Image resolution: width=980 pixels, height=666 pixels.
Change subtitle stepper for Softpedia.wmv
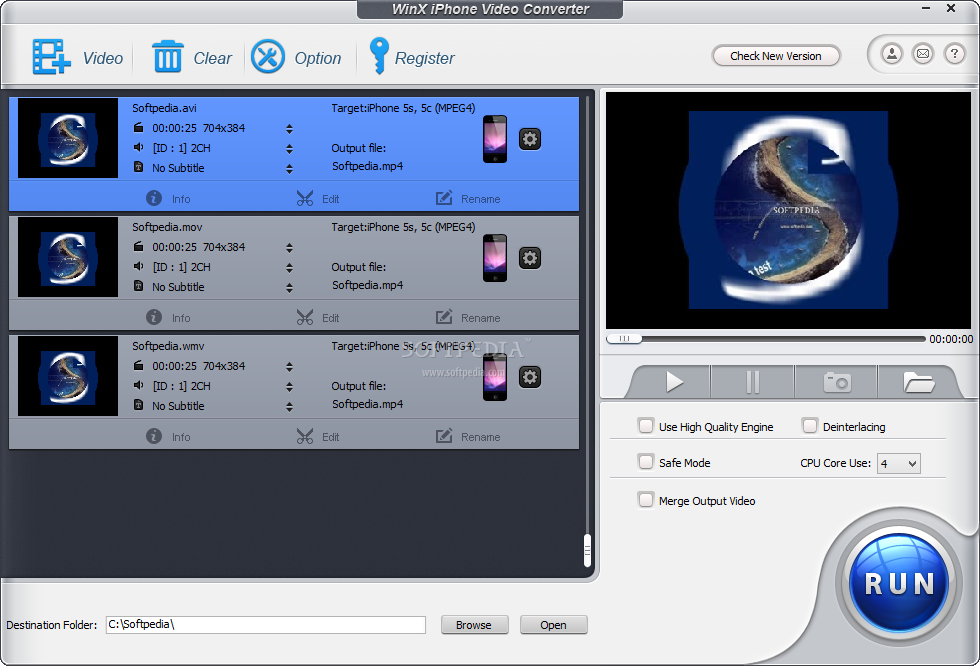point(289,407)
